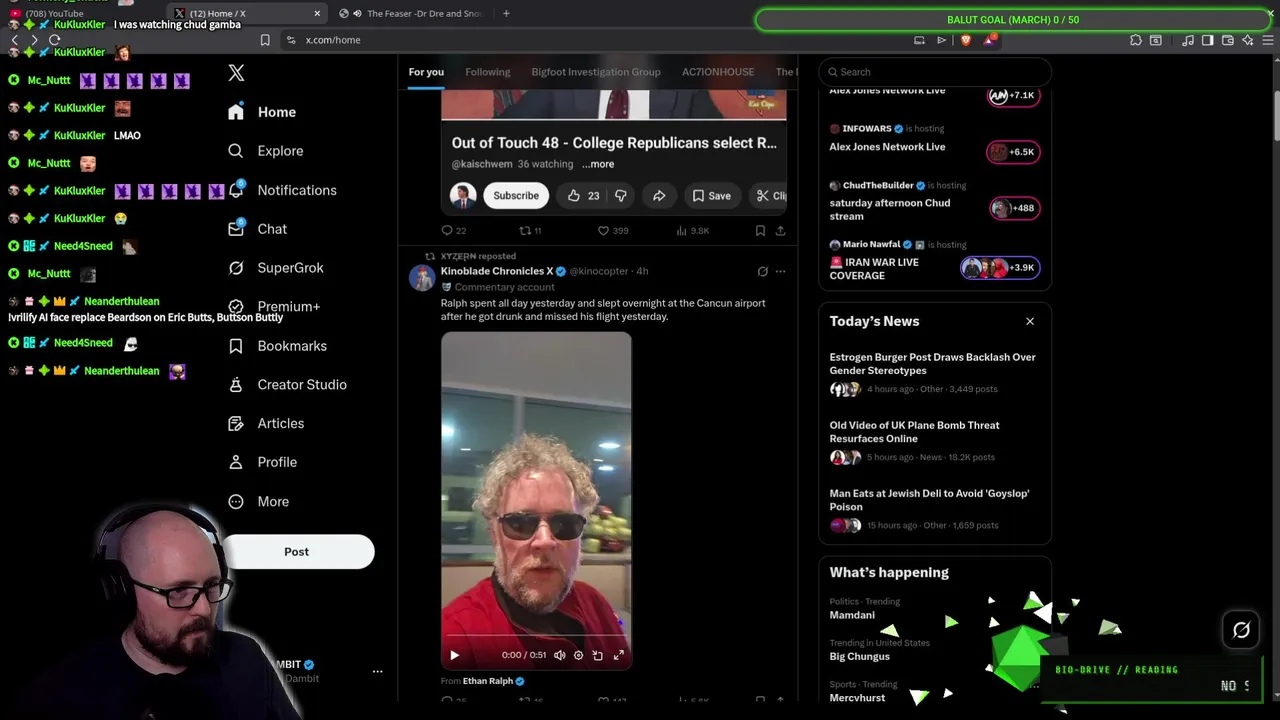
Task: Click the Post button
Action: pos(297,552)
